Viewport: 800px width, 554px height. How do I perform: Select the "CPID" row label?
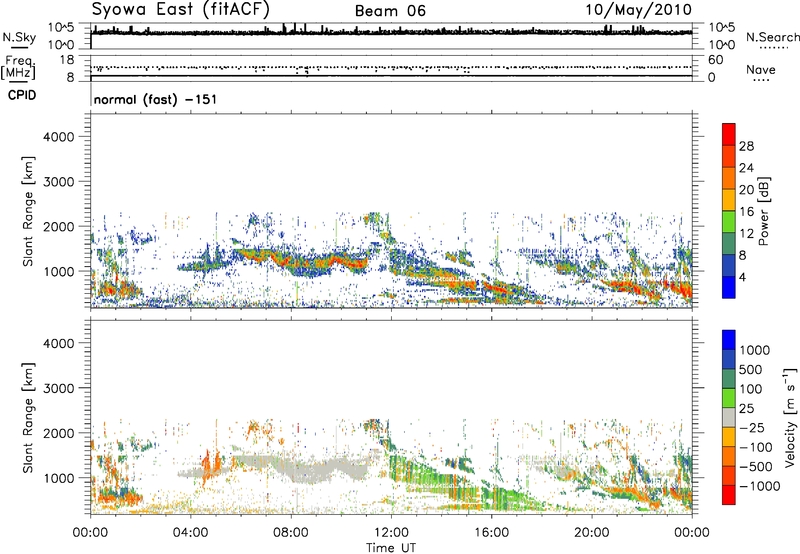(x=22, y=95)
